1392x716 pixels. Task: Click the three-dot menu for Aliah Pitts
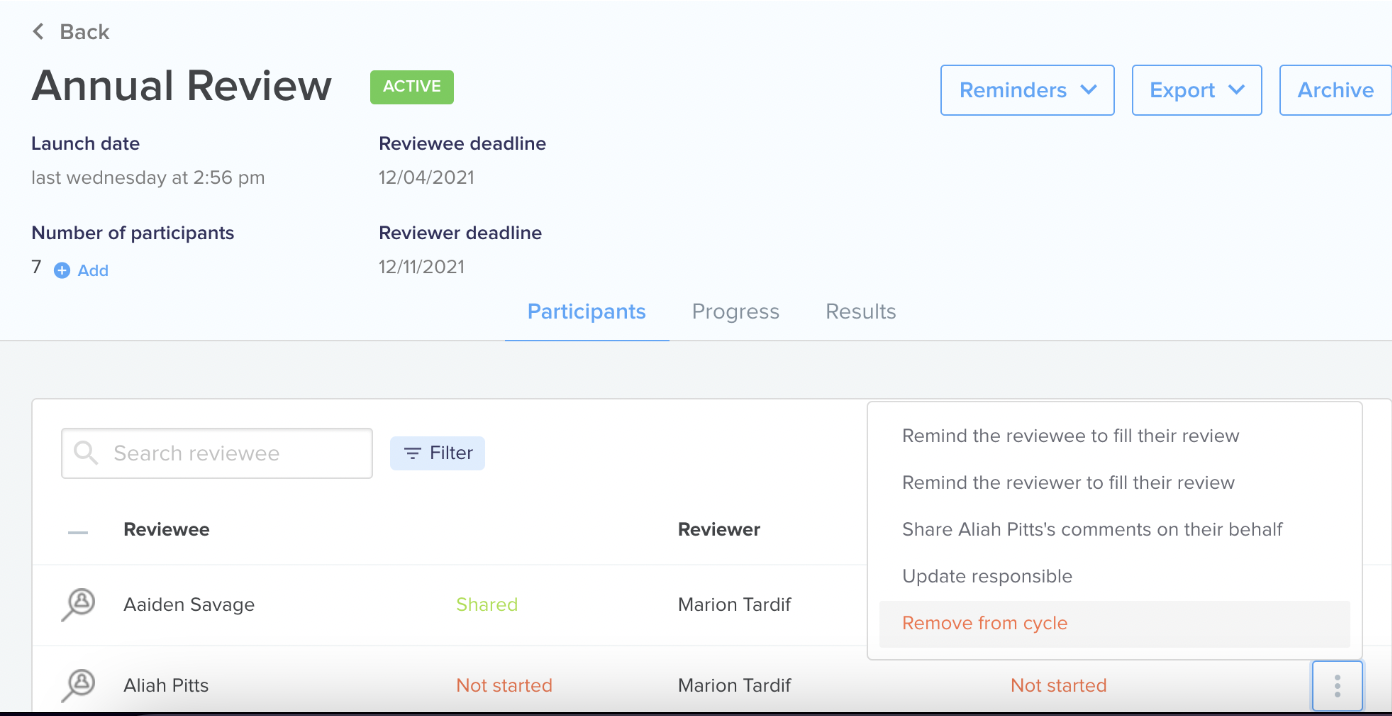[1337, 686]
